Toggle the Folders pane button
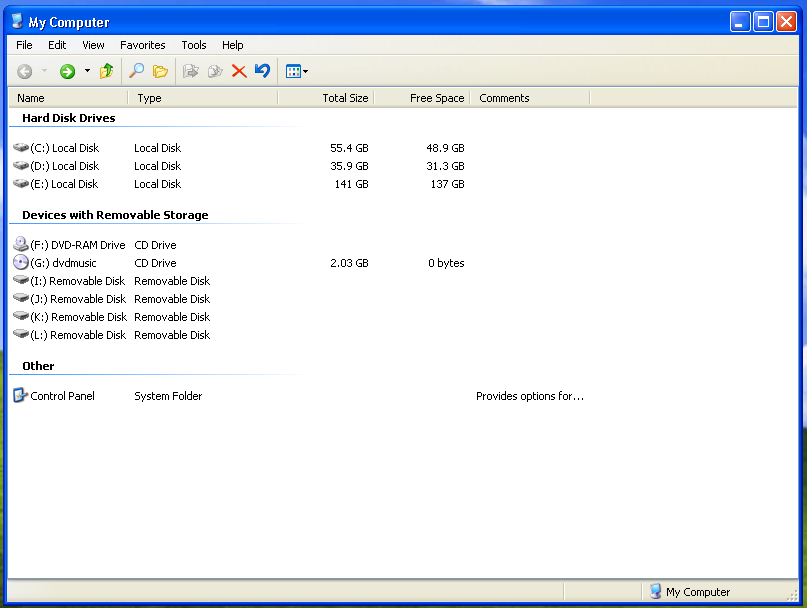Image resolution: width=807 pixels, height=608 pixels. click(x=161, y=71)
